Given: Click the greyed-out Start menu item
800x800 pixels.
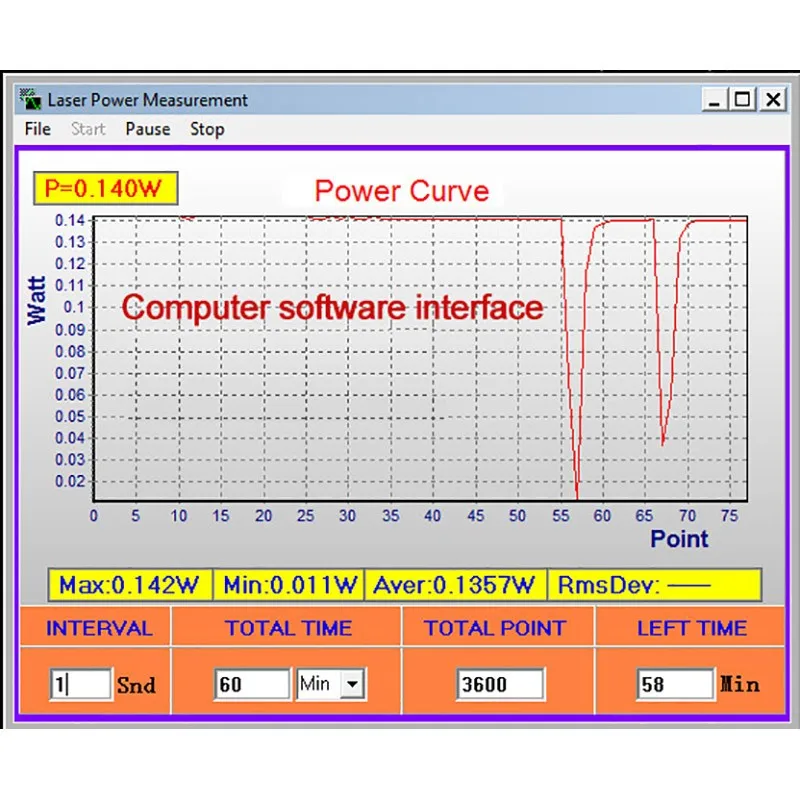Looking at the screenshot, I should point(88,129).
